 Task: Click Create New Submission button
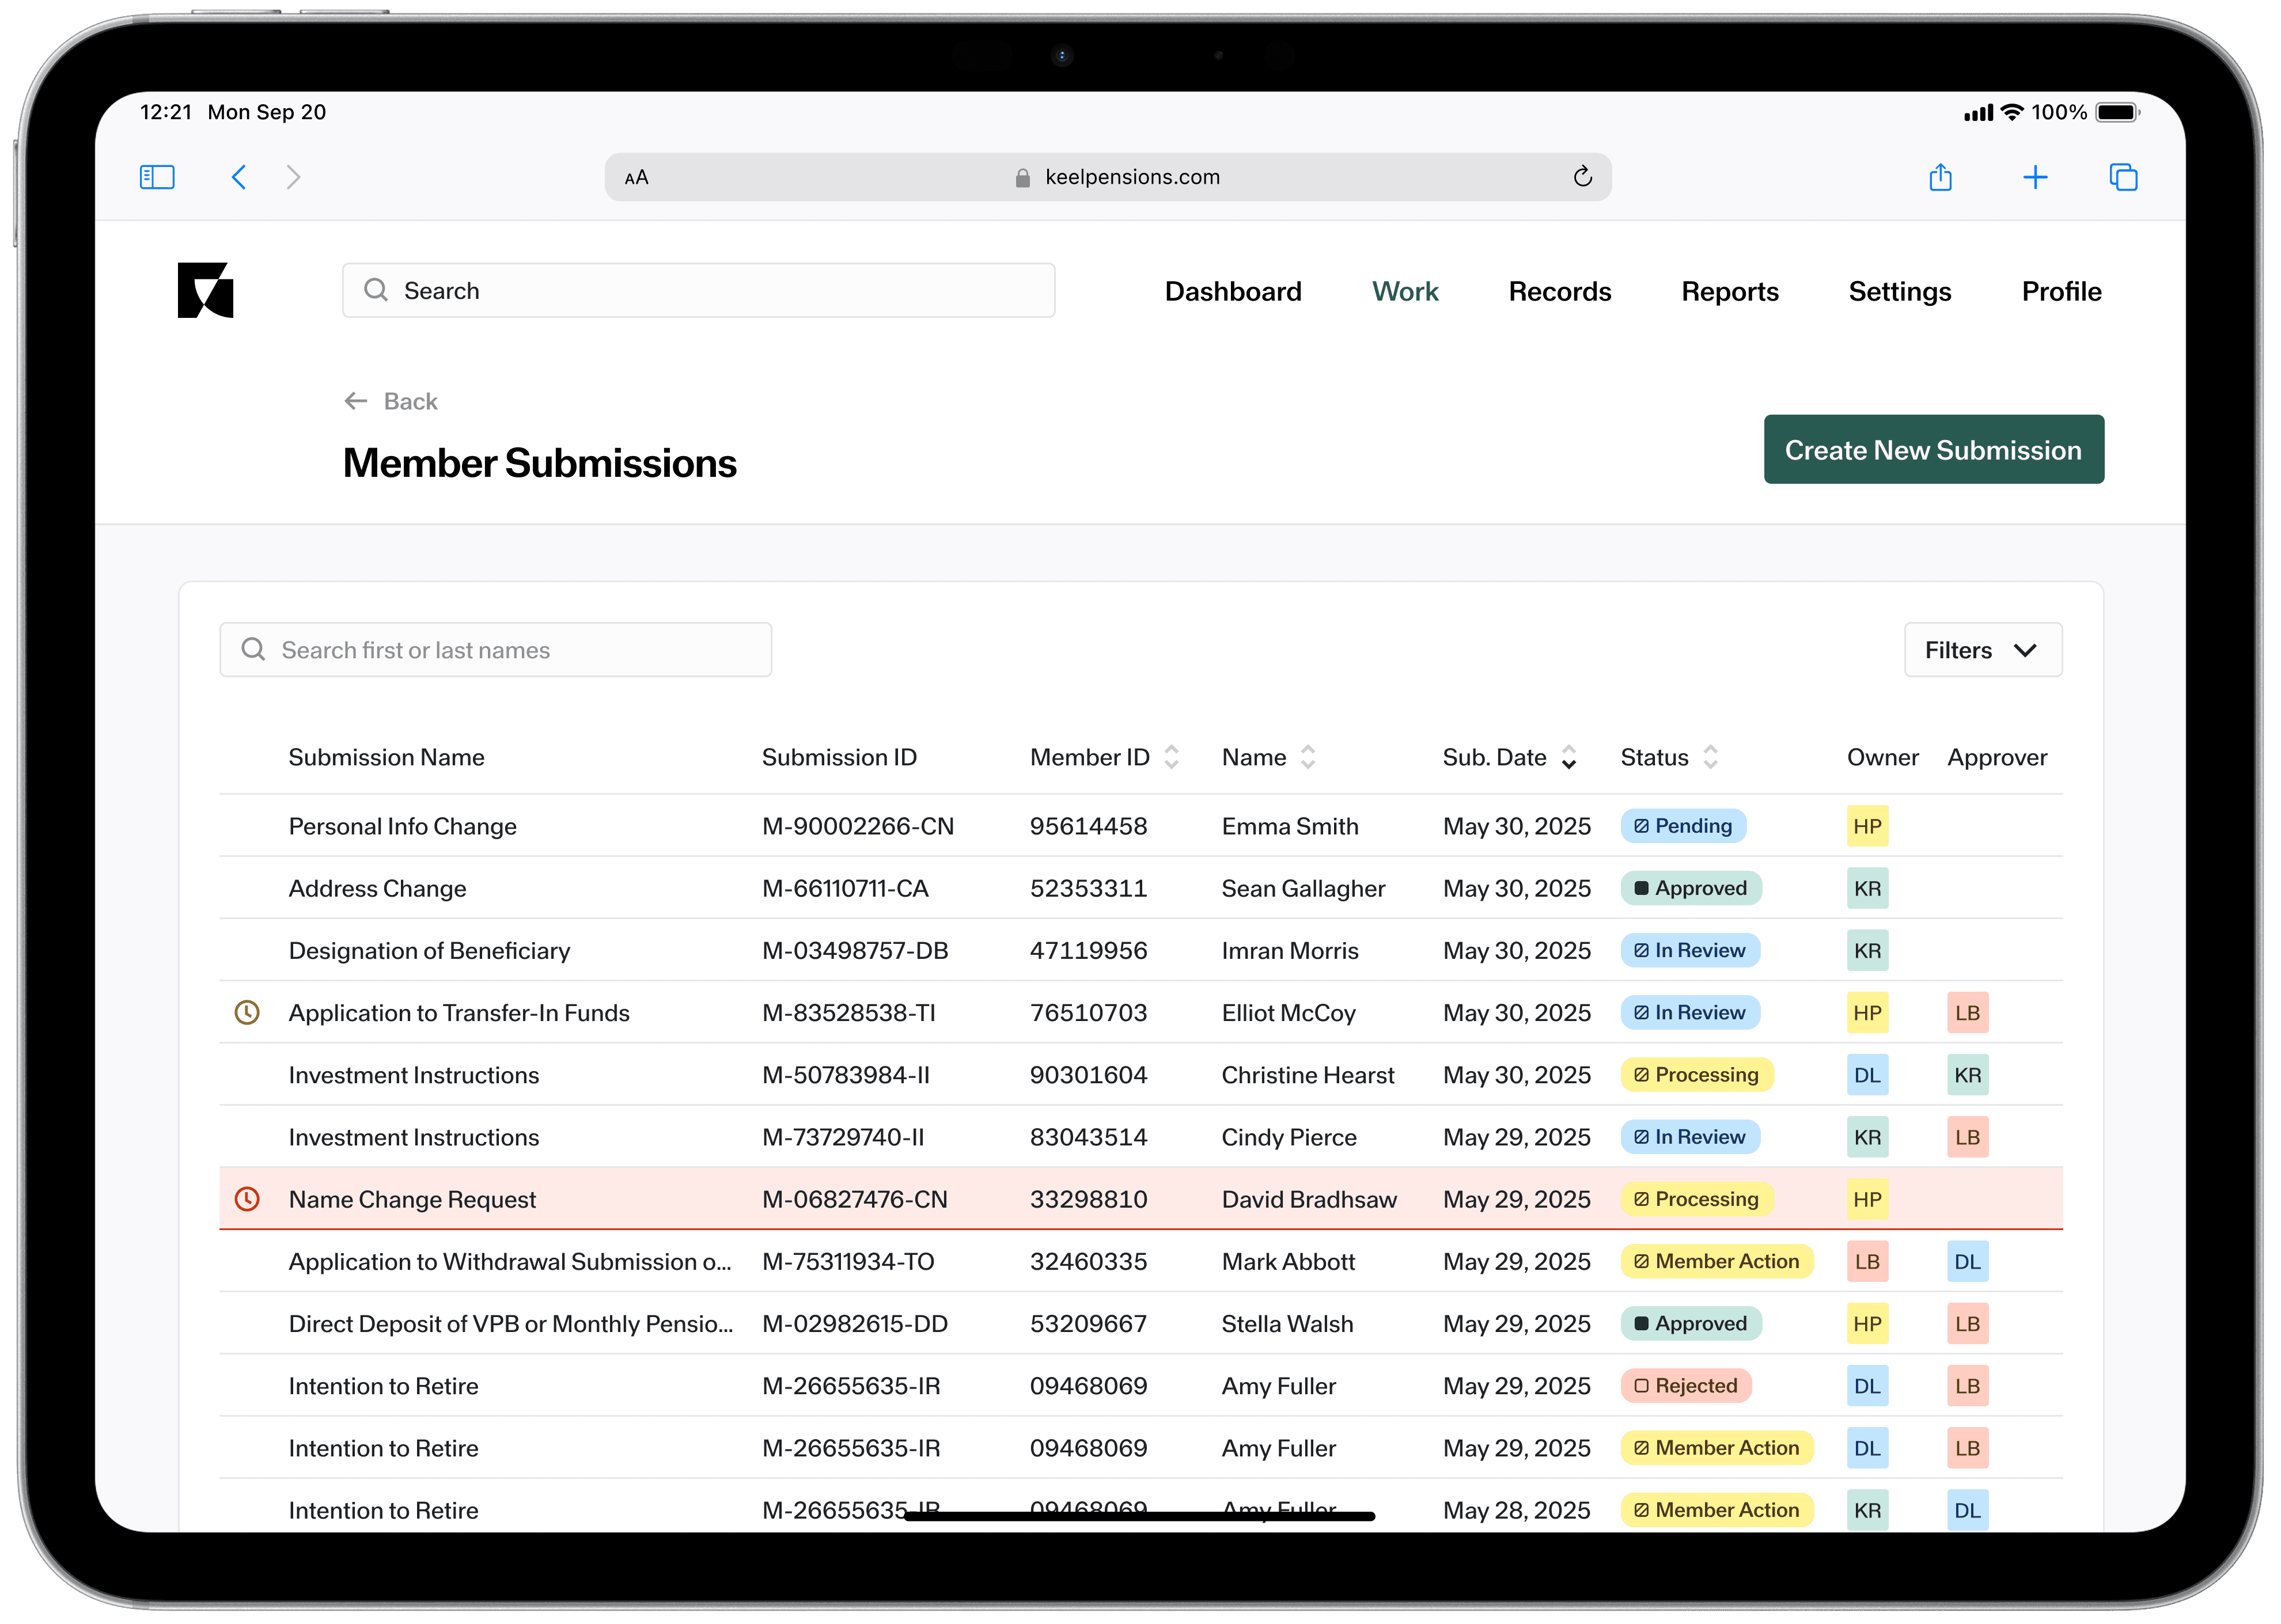(1932, 450)
